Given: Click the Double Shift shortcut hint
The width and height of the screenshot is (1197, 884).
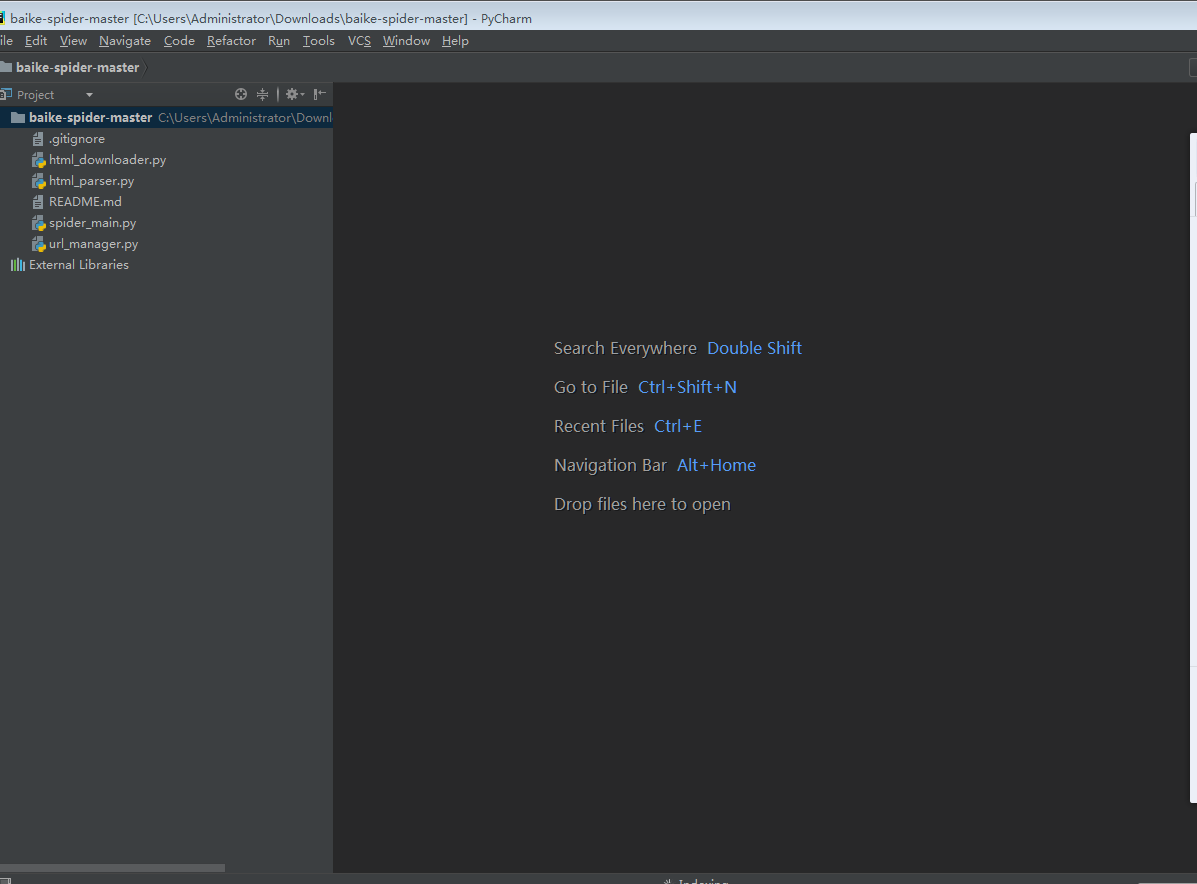Looking at the screenshot, I should pos(754,348).
